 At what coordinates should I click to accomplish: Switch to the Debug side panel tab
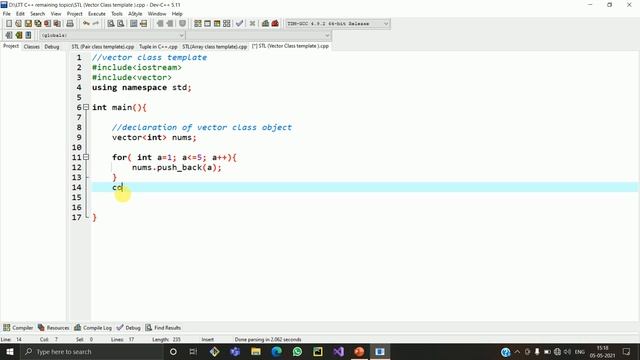coord(52,47)
